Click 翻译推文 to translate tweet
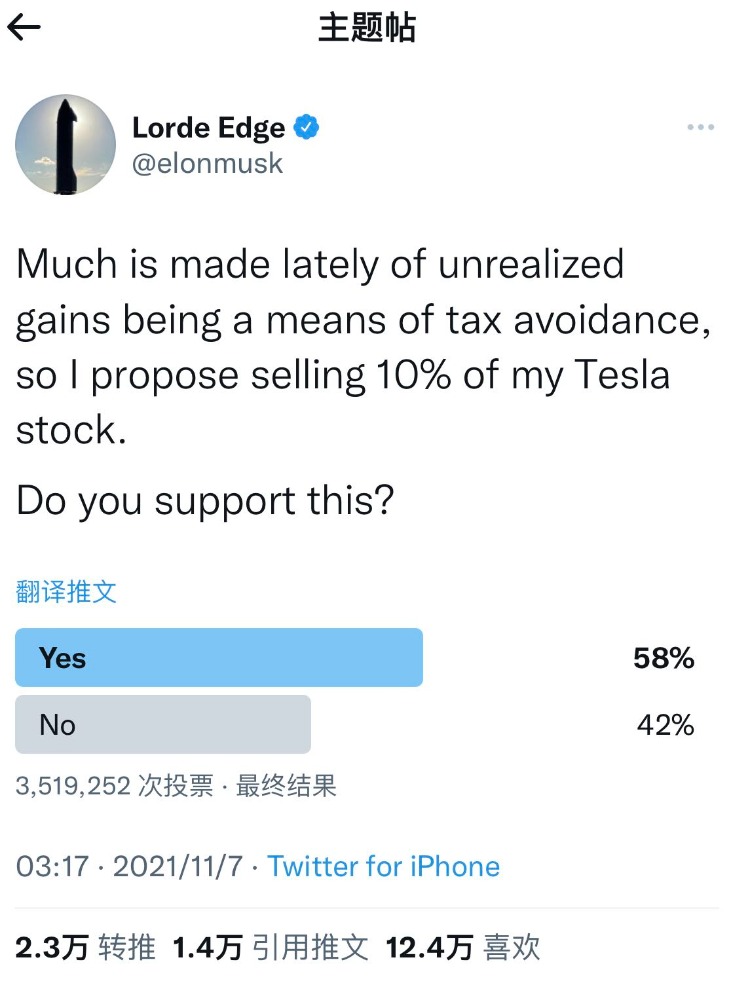Image resolution: width=750 pixels, height=983 pixels. (x=66, y=591)
